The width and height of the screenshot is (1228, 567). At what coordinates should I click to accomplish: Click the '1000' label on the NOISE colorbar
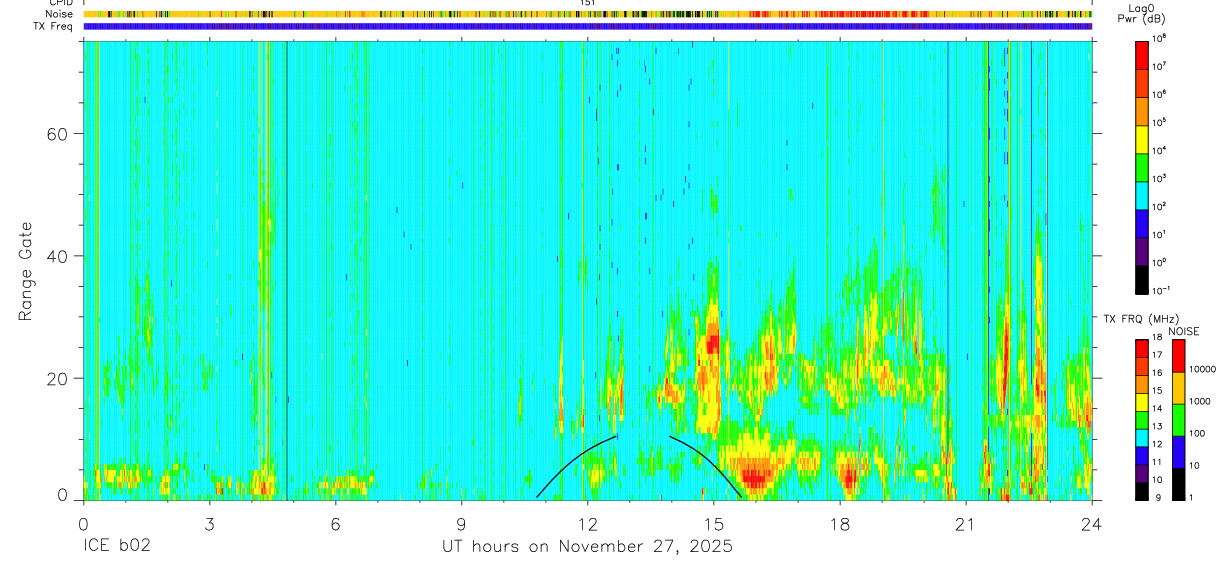click(1200, 402)
